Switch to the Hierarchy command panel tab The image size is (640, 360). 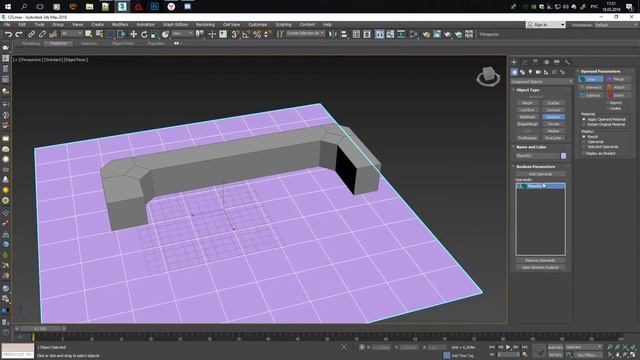(x=536, y=62)
